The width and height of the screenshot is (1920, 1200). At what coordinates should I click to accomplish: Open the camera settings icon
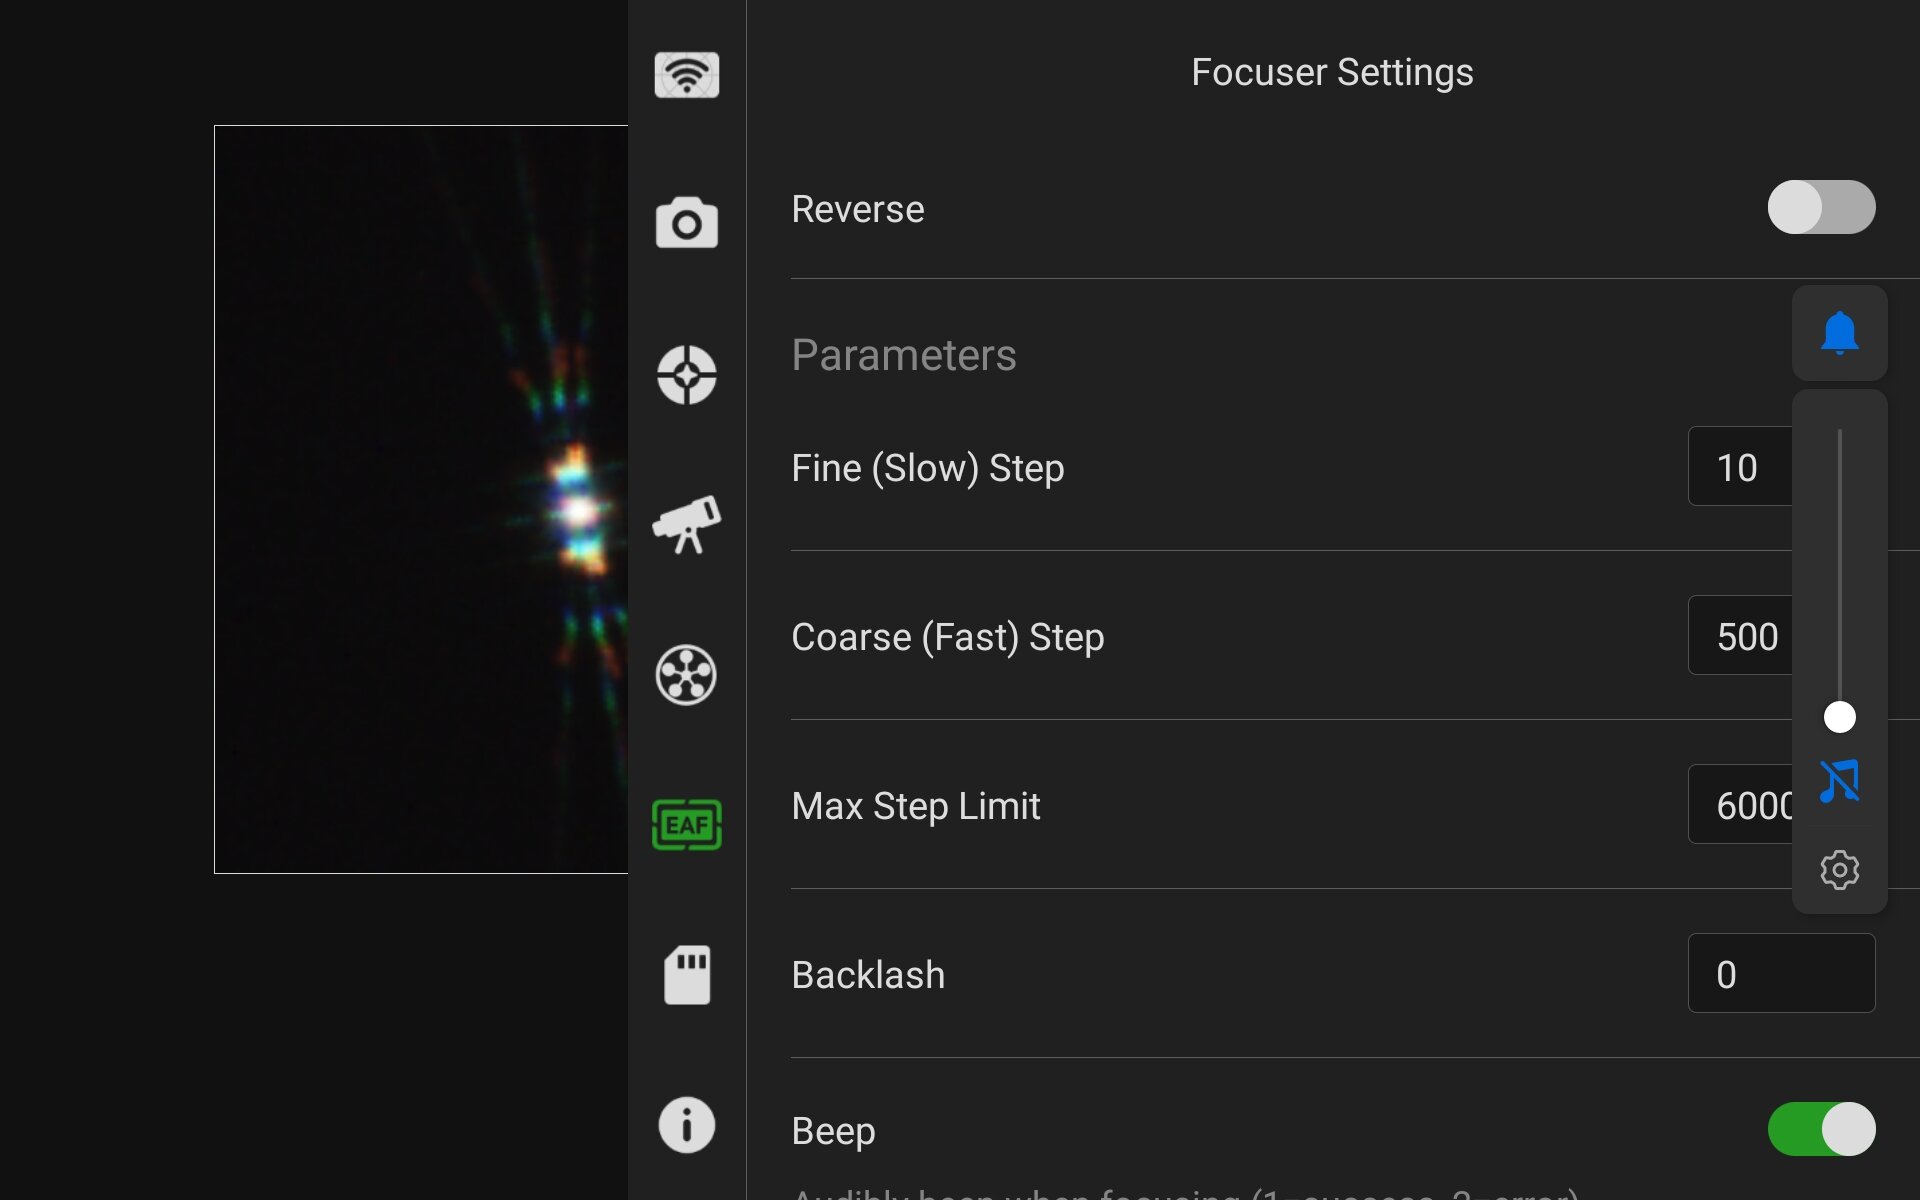(686, 223)
